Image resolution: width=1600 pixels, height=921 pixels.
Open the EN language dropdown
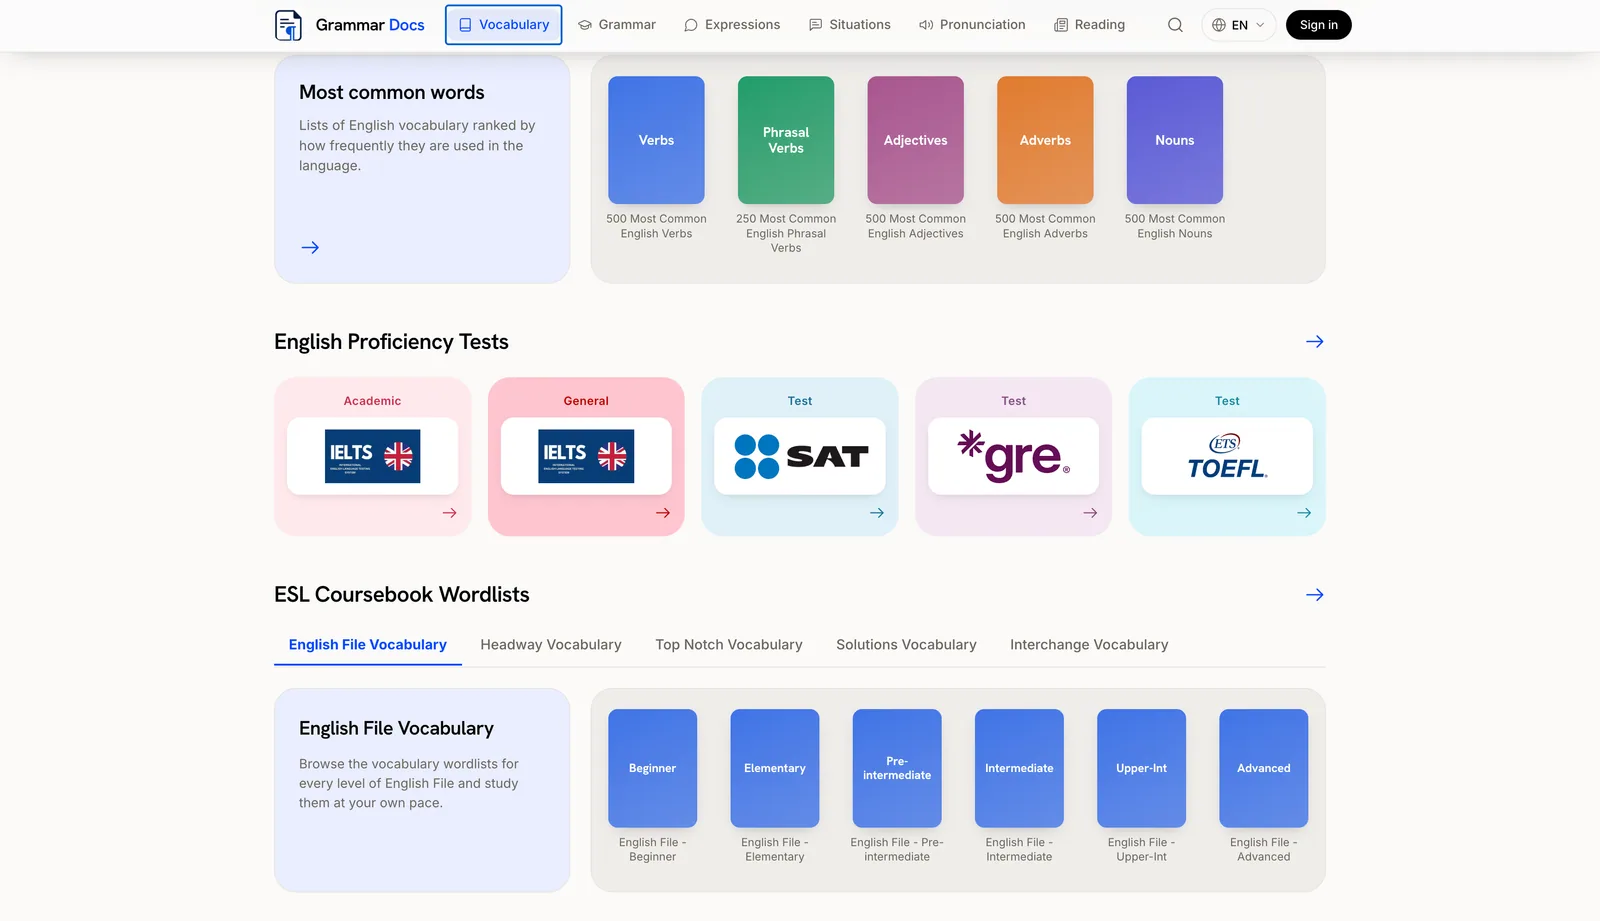pos(1238,25)
